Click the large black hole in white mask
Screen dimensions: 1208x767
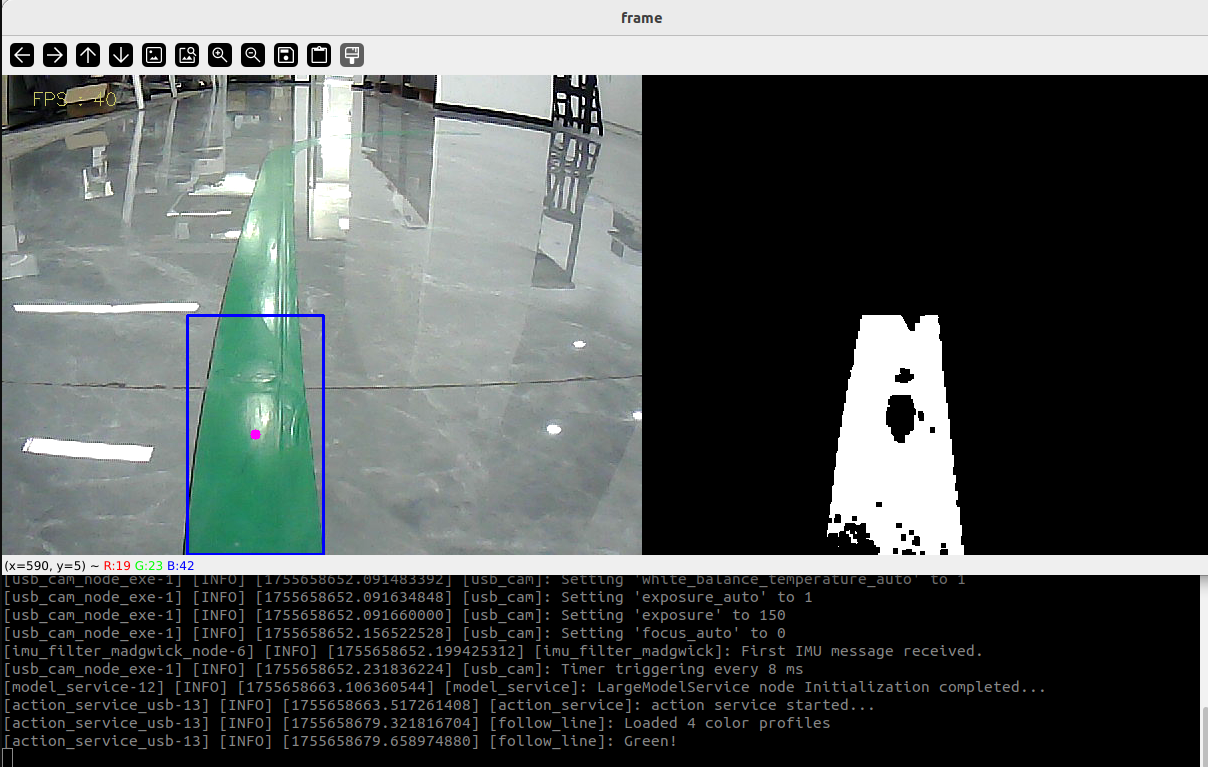(x=900, y=416)
